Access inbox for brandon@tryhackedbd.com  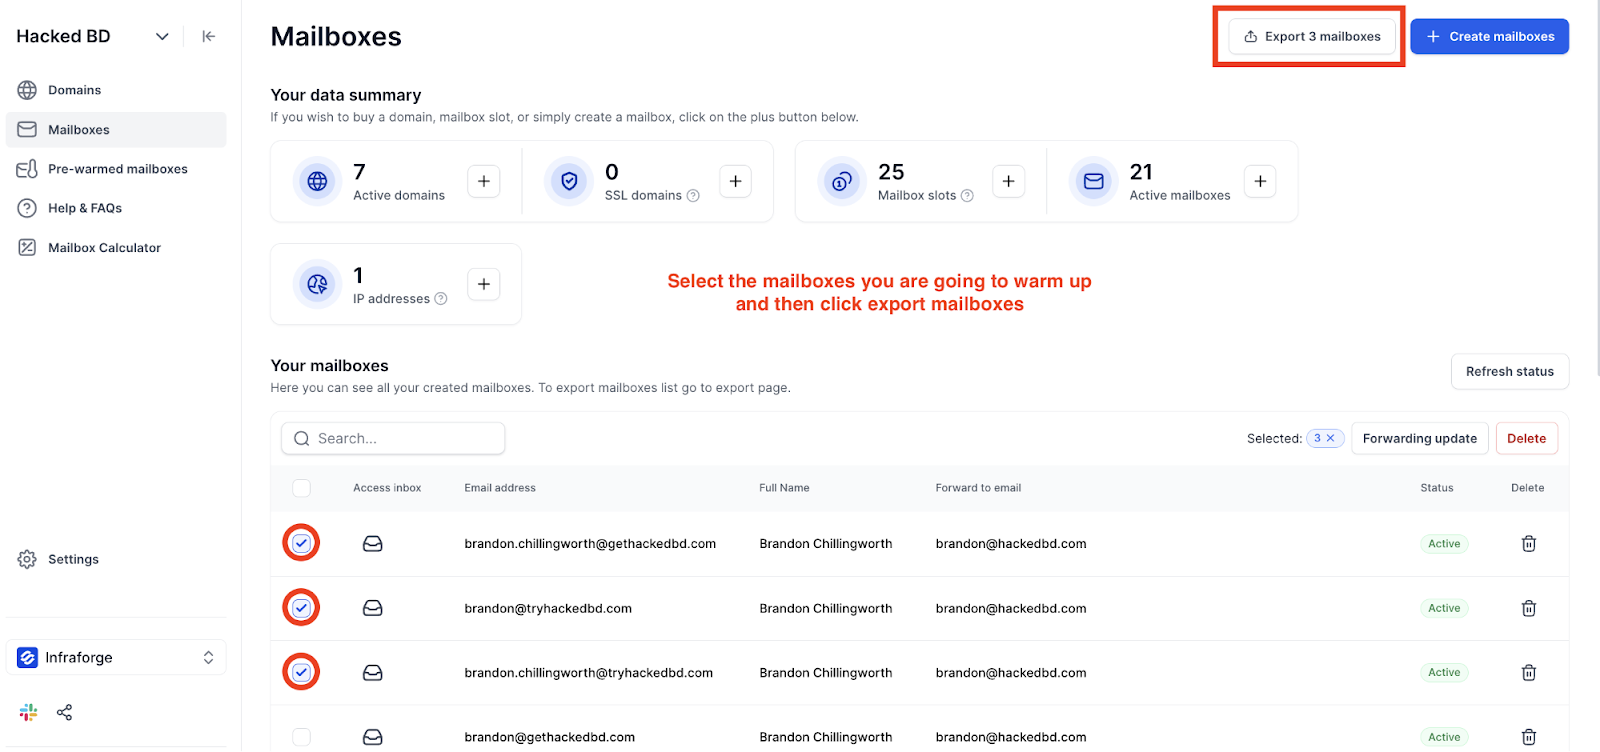pyautogui.click(x=373, y=608)
